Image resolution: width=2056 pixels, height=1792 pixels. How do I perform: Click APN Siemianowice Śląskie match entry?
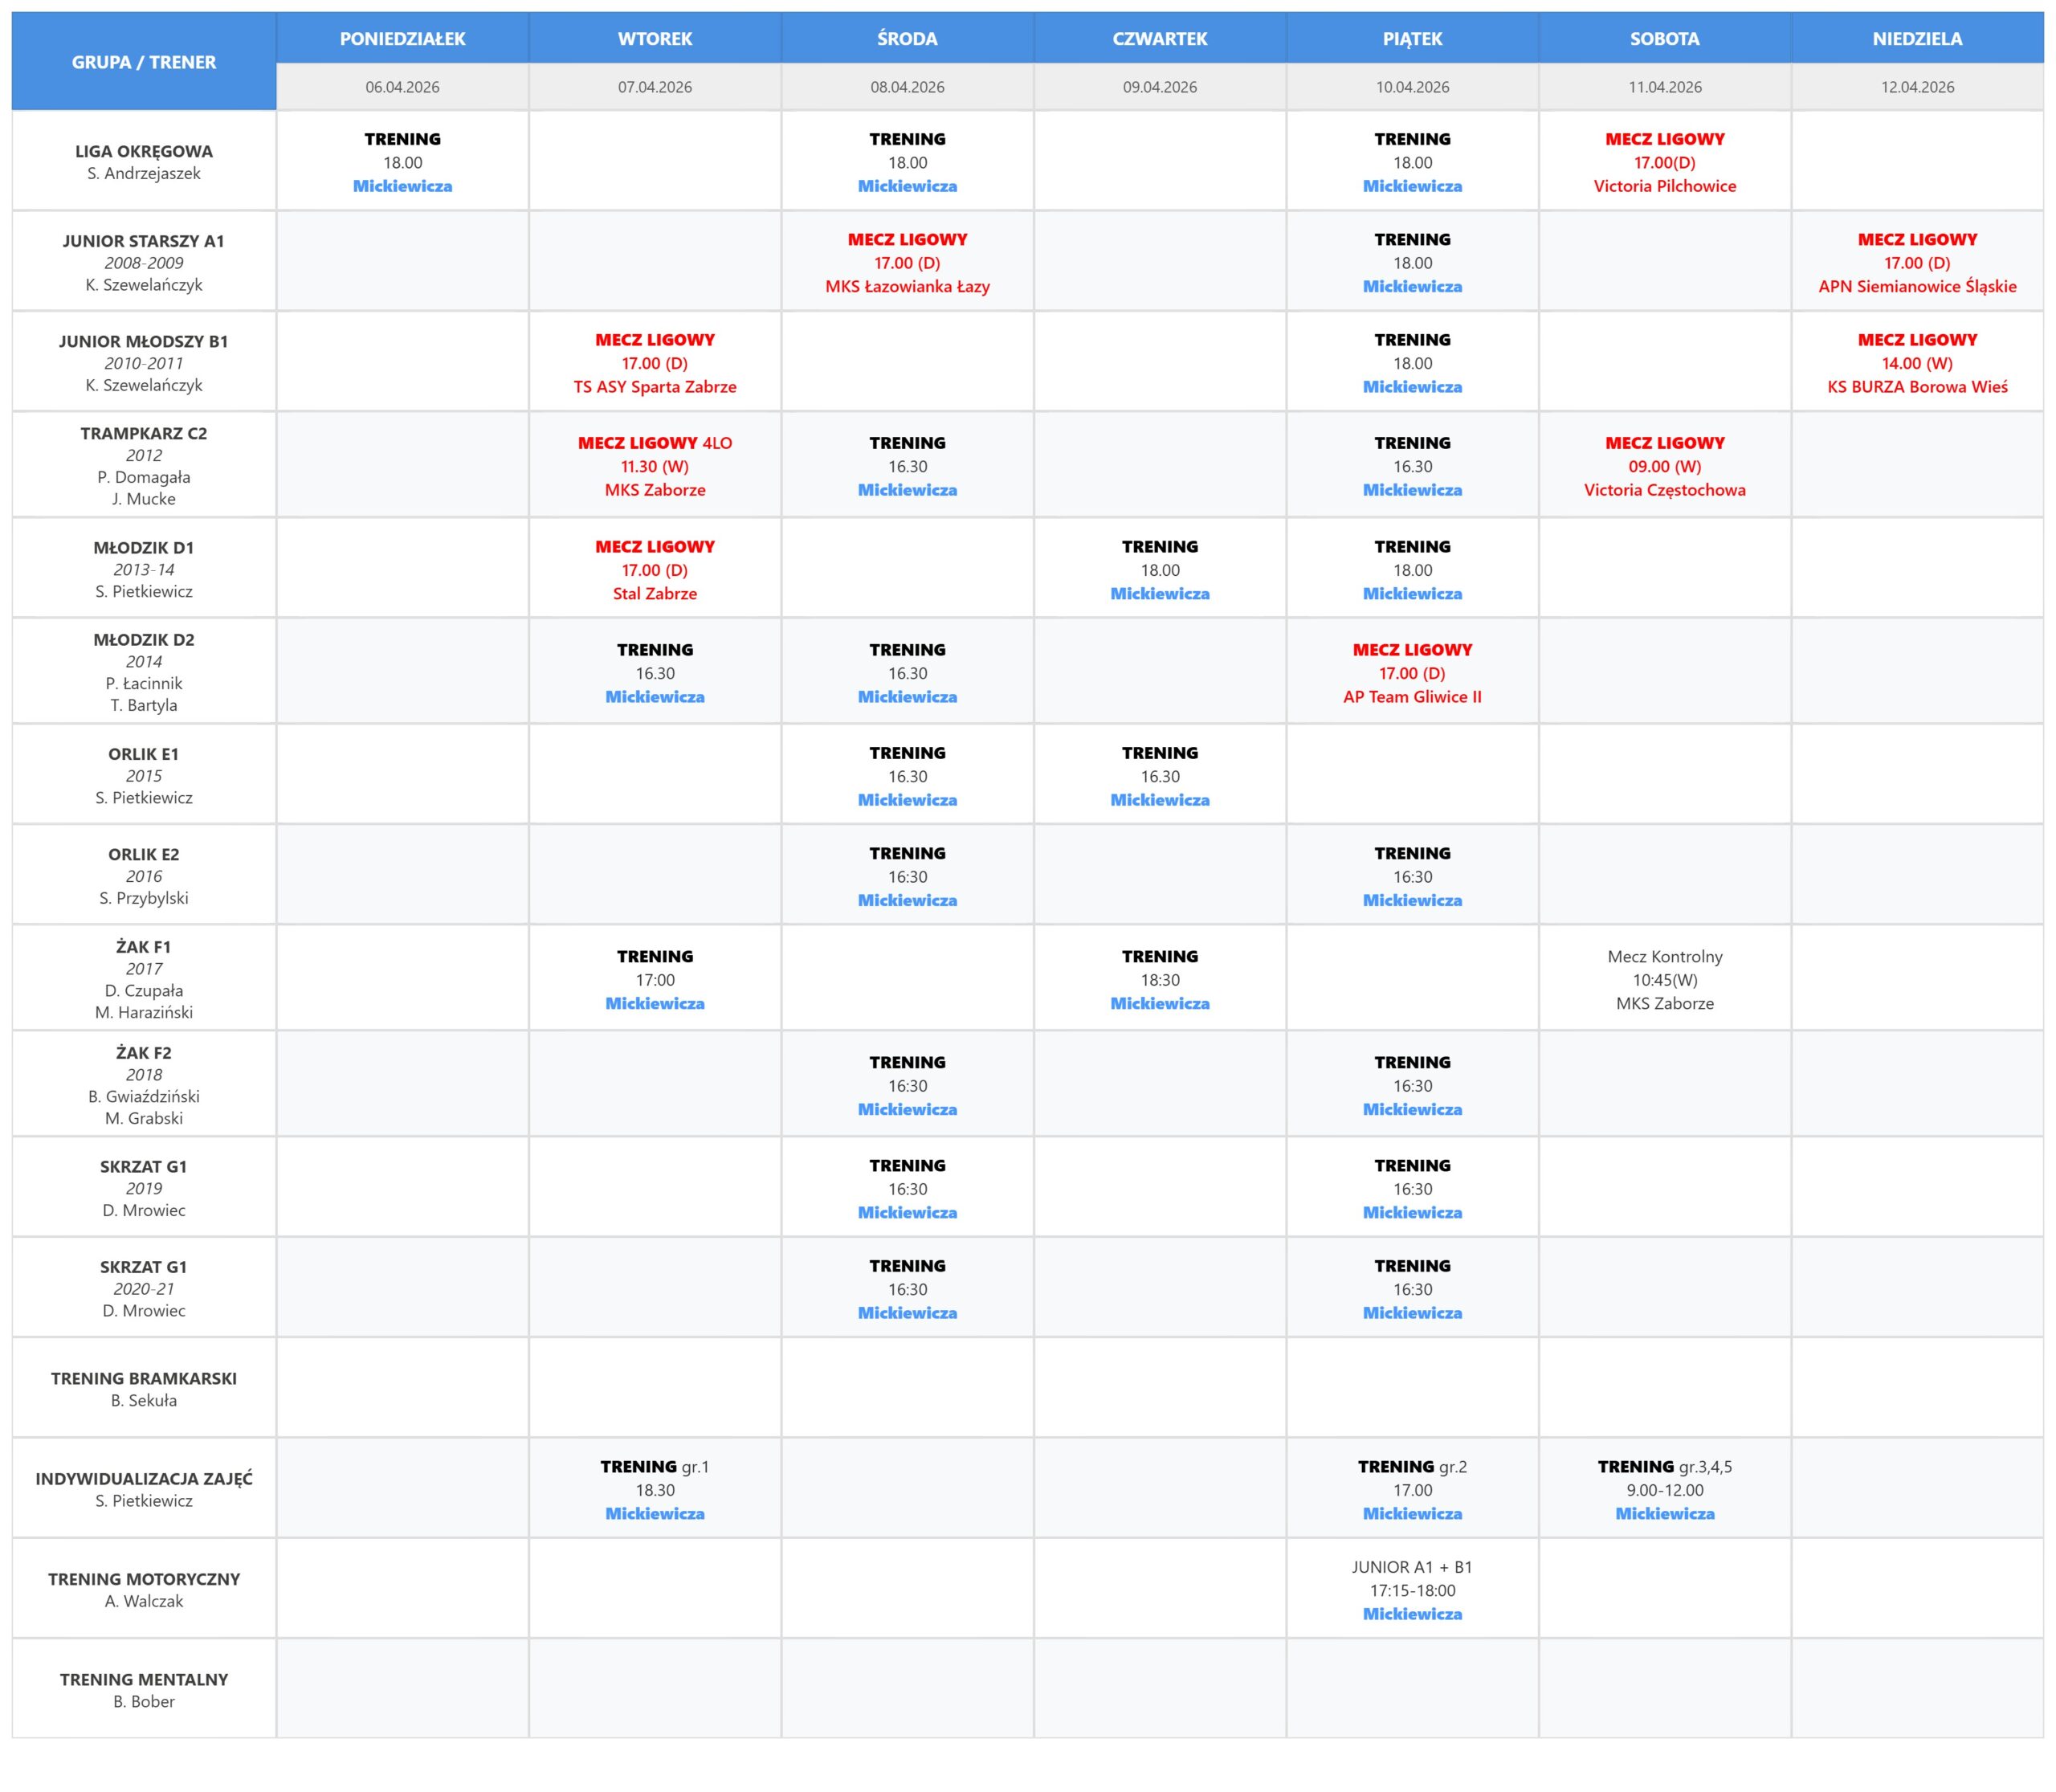click(1916, 286)
